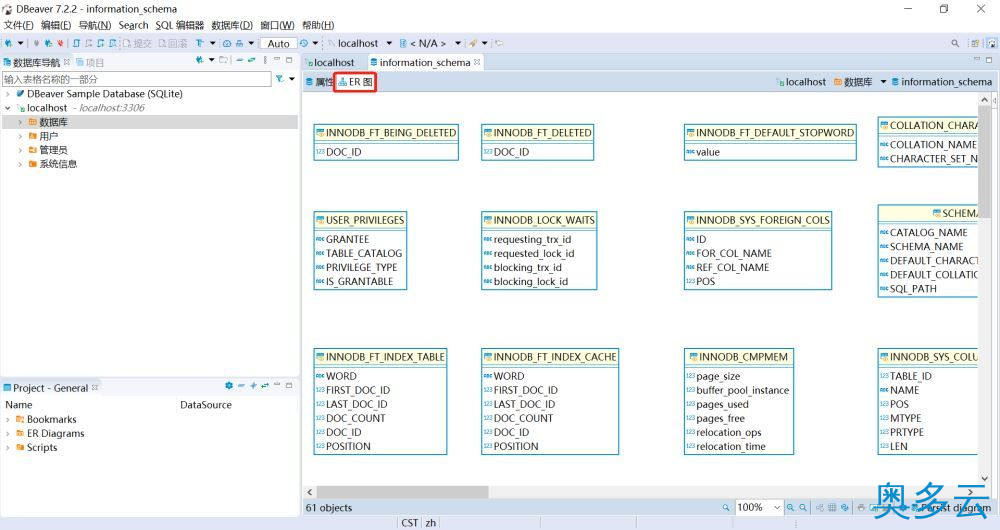Open the 编辑(E) menu
This screenshot has height=530, width=1000.
coord(56,25)
